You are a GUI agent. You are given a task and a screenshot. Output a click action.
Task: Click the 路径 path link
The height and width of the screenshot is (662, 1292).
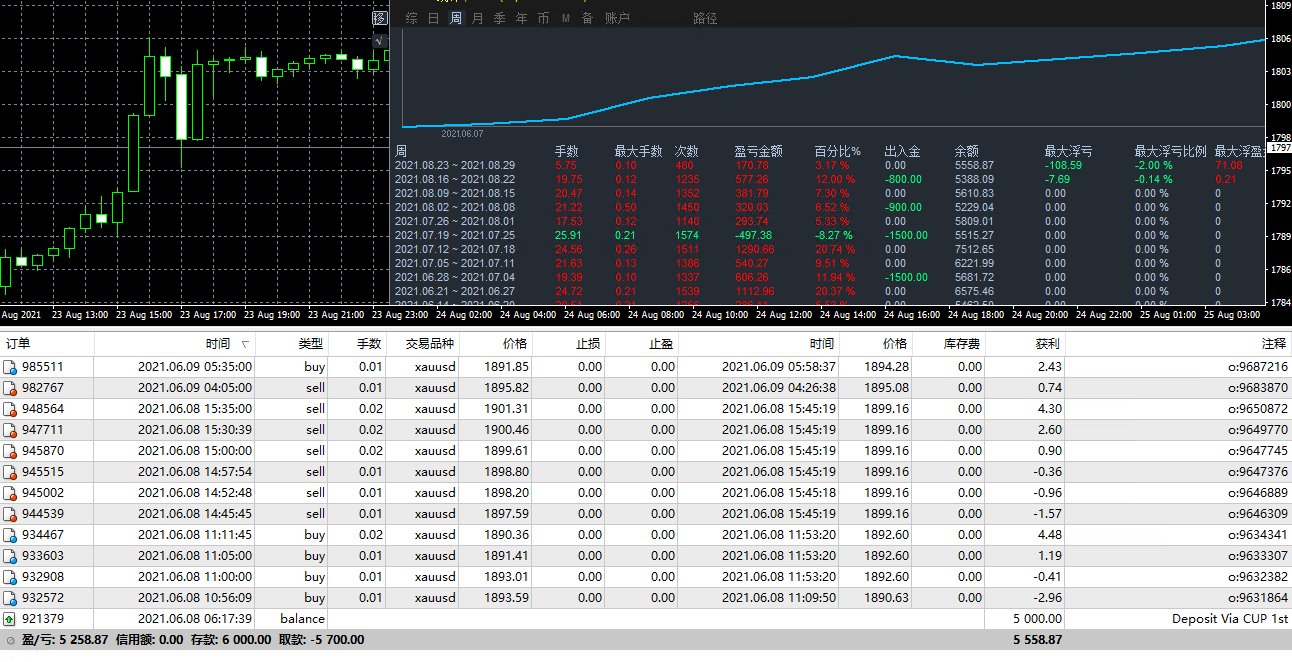pos(705,18)
